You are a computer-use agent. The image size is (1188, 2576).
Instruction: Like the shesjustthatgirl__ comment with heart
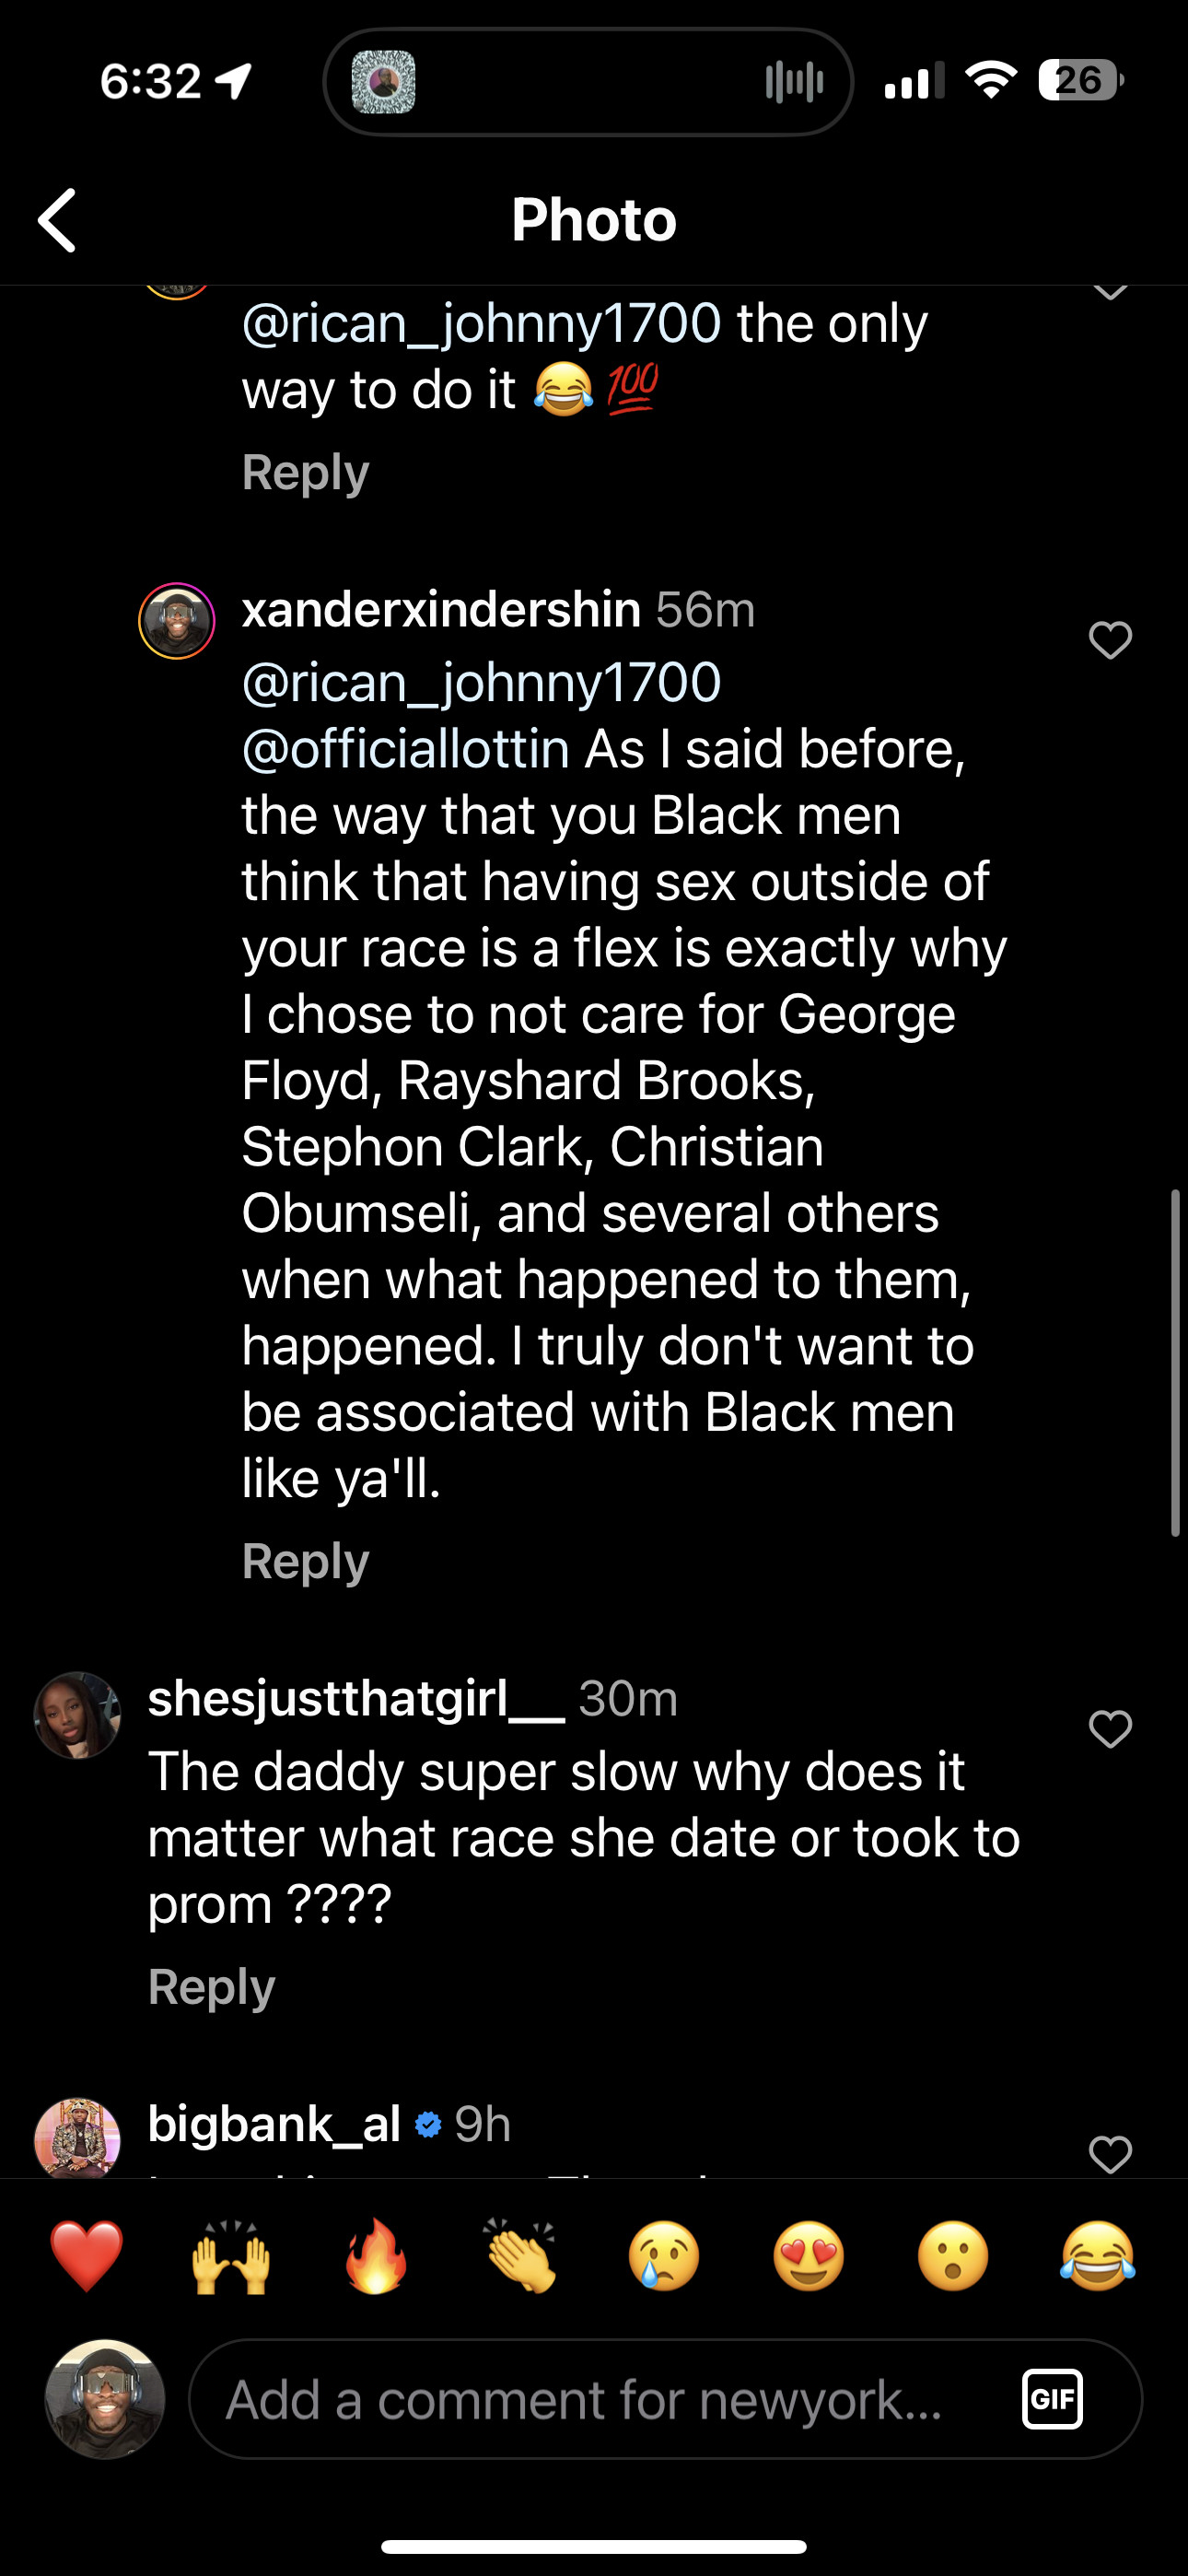pyautogui.click(x=1109, y=1729)
